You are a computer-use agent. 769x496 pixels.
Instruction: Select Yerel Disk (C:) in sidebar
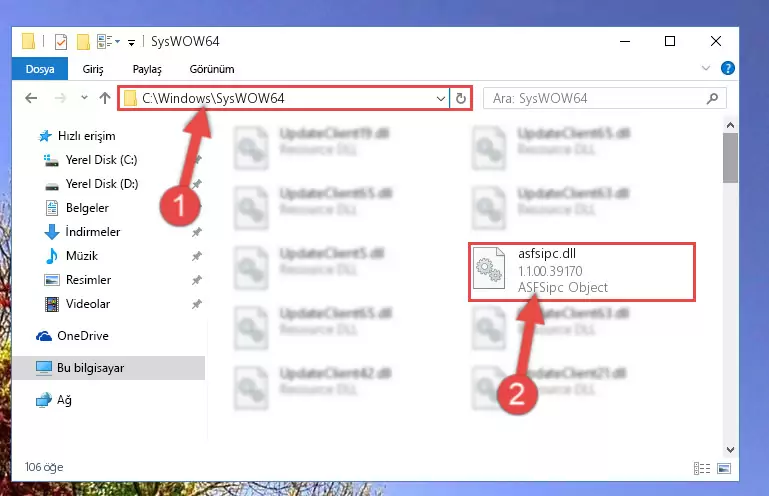(91, 160)
